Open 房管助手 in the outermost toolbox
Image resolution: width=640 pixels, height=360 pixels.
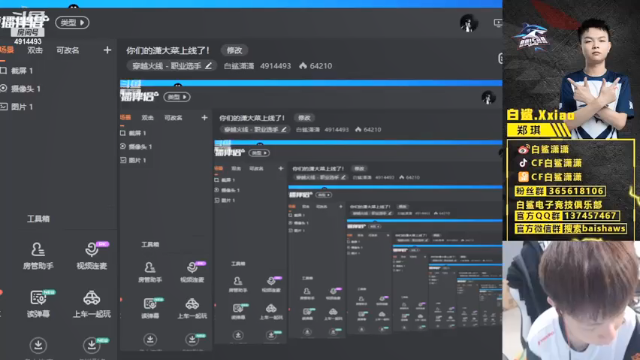[x=38, y=256]
